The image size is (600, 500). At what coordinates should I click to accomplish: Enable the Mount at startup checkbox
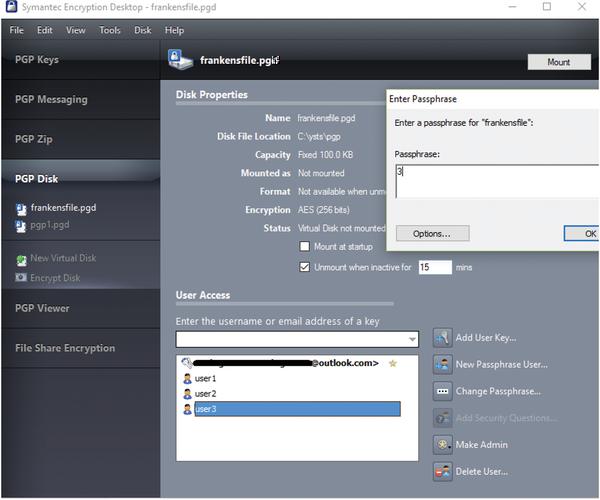305,246
